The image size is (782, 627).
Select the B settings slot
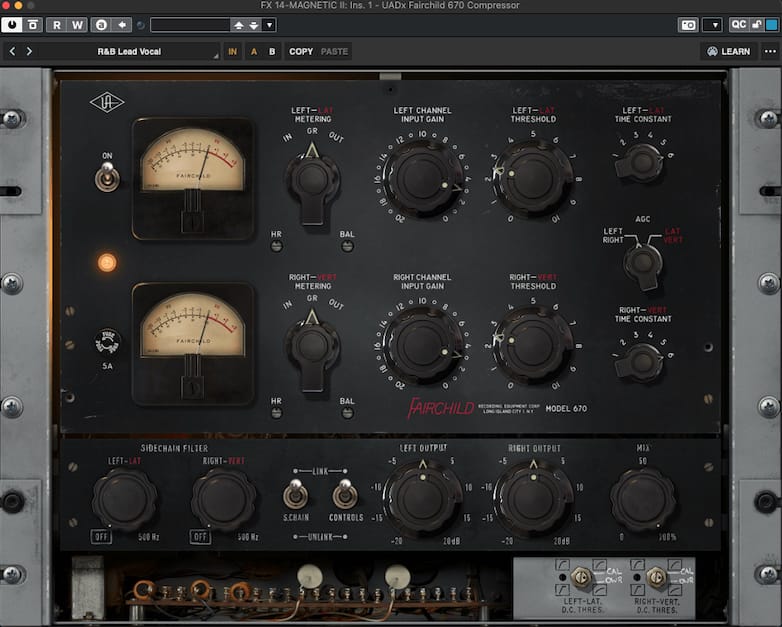pos(272,51)
